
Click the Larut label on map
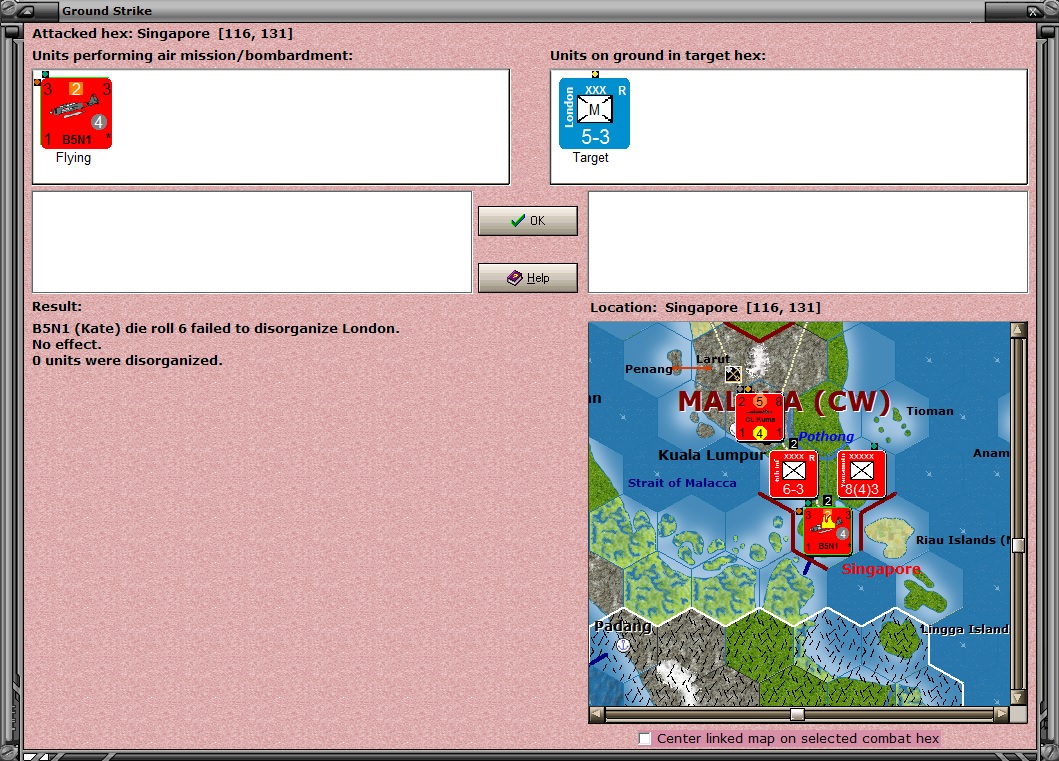click(713, 359)
